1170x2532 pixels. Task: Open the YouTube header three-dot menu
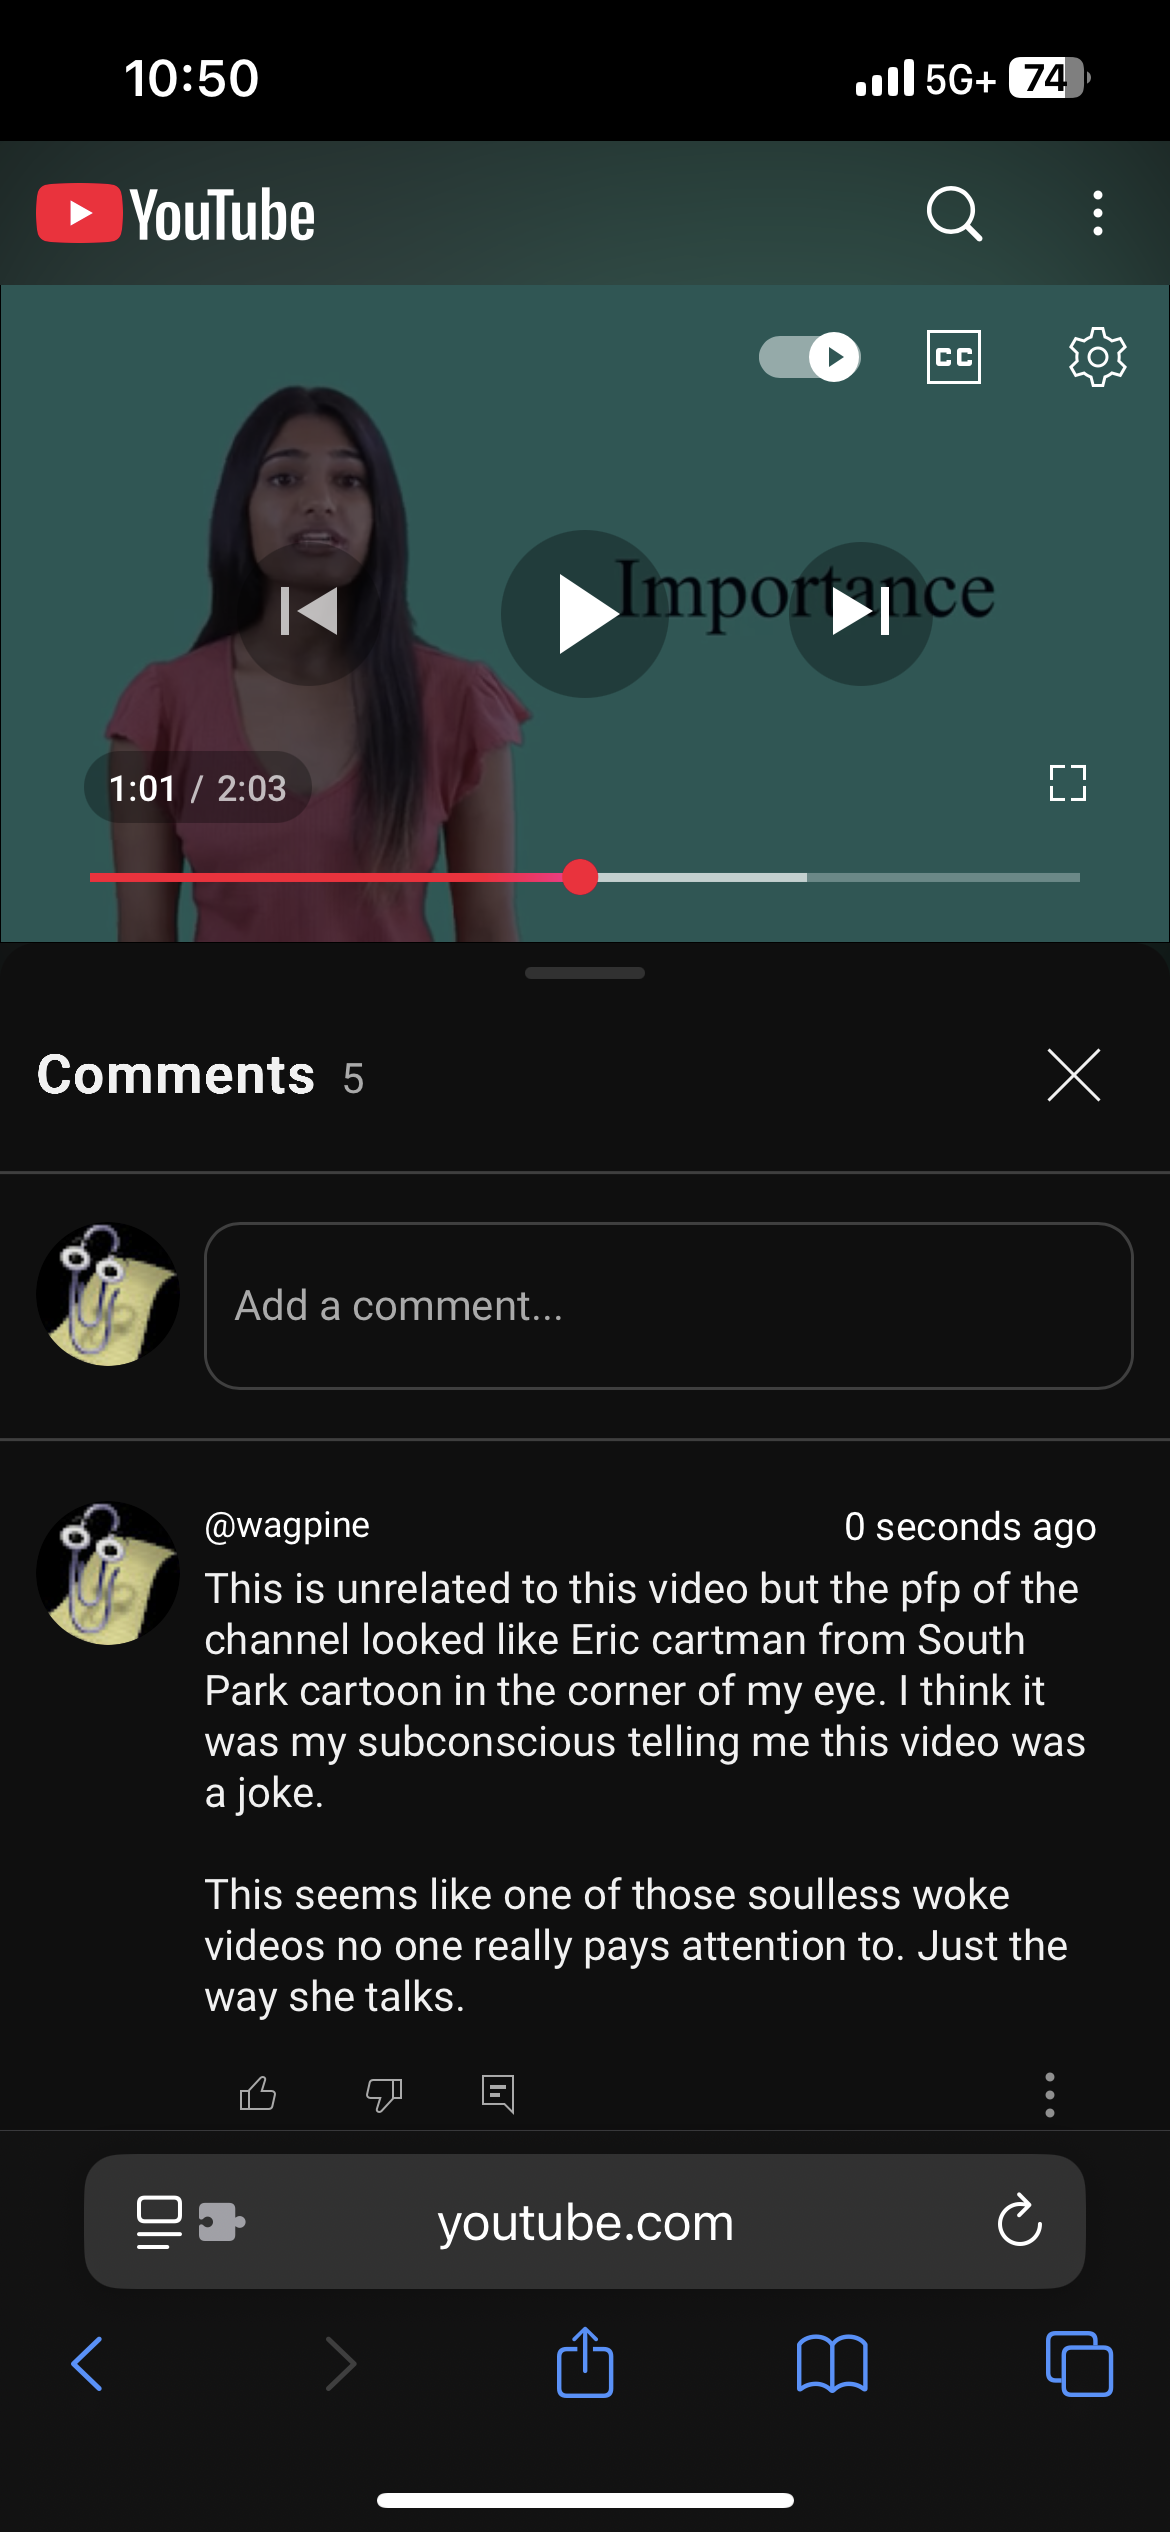(x=1098, y=214)
